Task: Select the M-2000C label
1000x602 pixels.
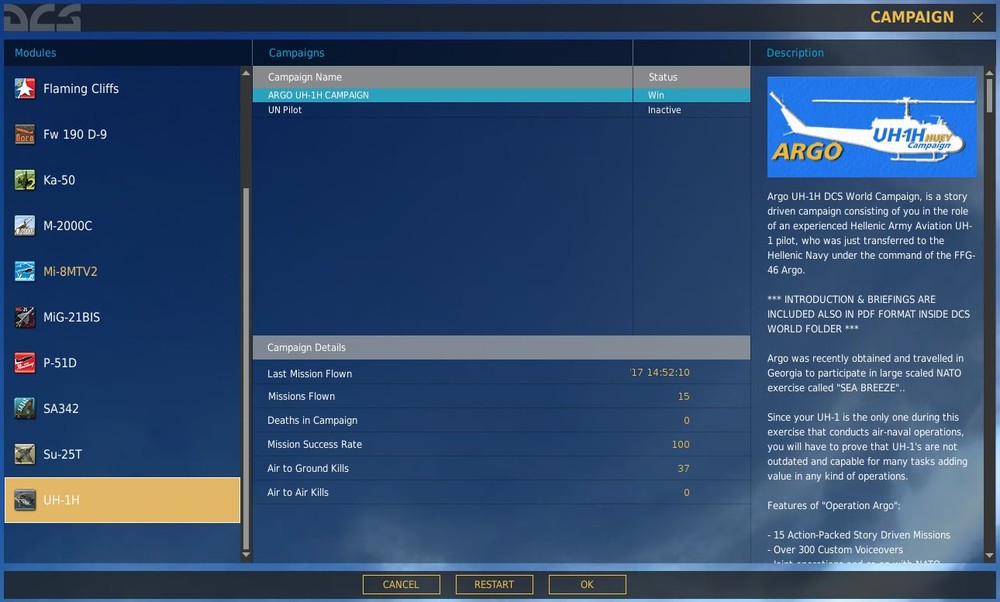Action: (68, 226)
